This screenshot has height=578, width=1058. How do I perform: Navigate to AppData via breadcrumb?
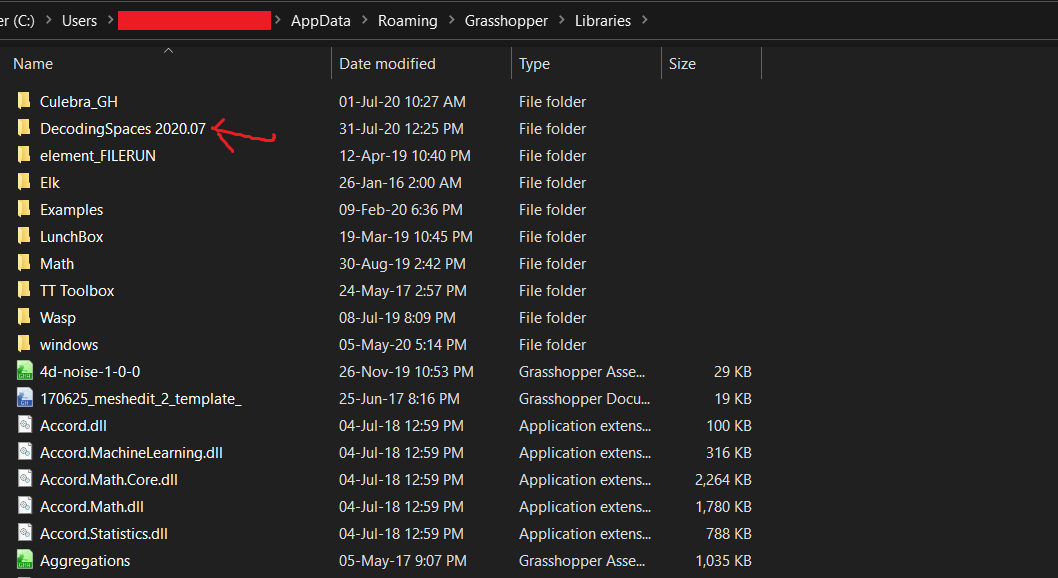point(320,20)
